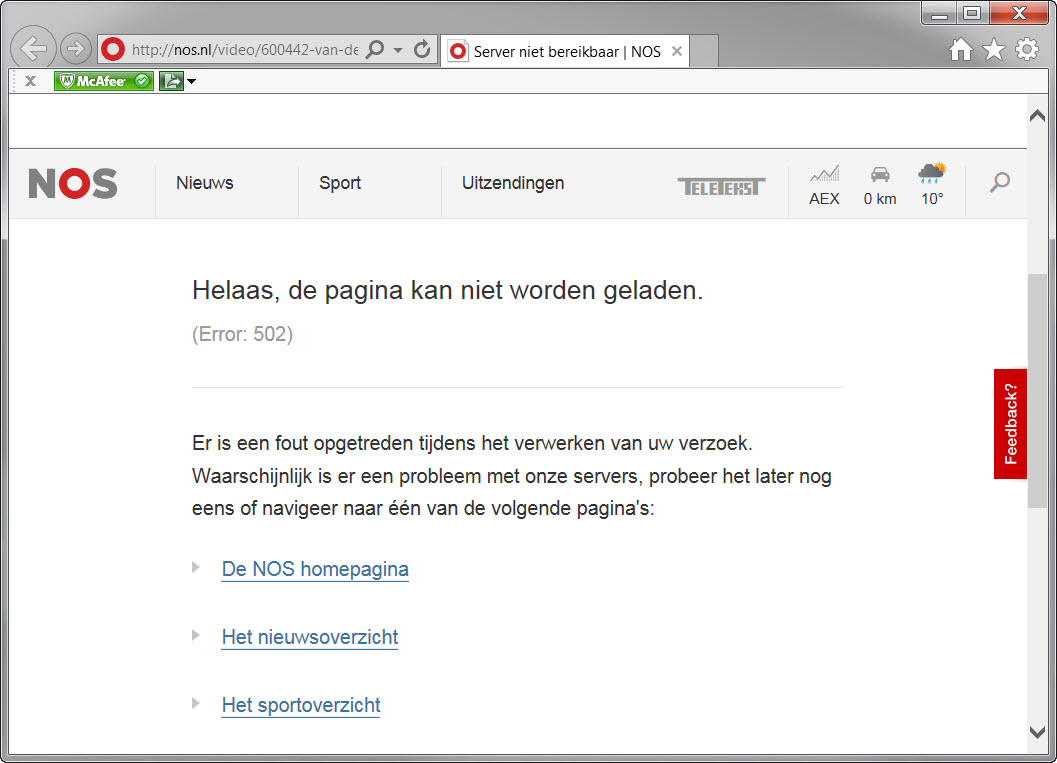Go back with the browser back arrow
Screen dimensions: 1057x763
(33, 49)
